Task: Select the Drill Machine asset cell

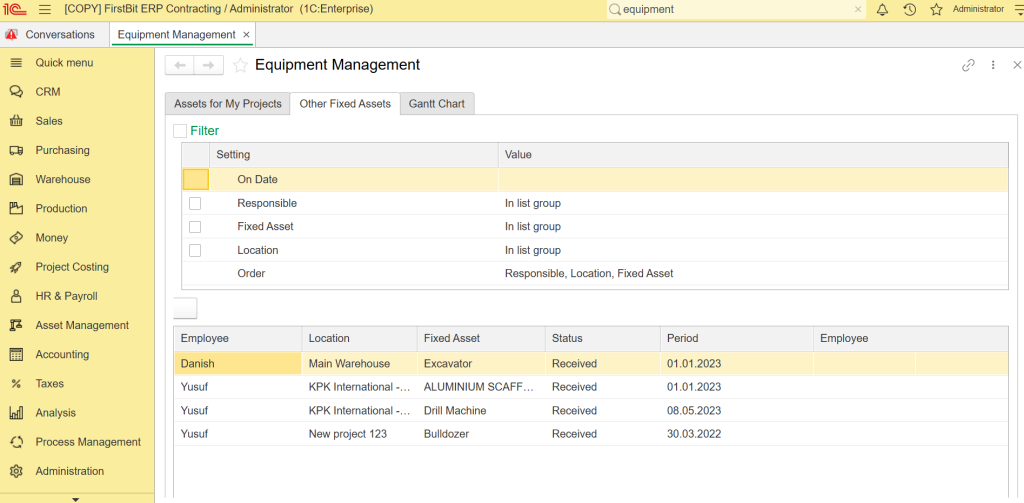Action: pos(481,411)
